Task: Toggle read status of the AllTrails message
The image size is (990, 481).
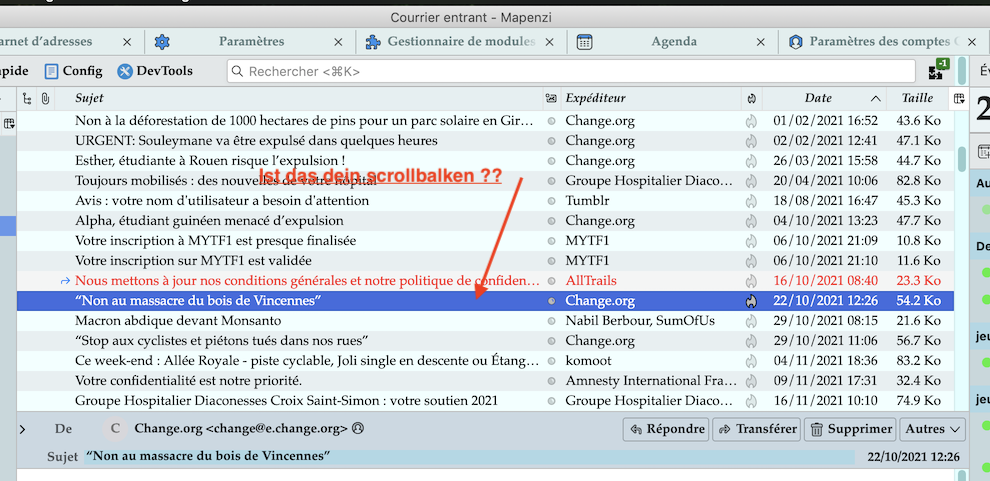Action: coord(551,281)
